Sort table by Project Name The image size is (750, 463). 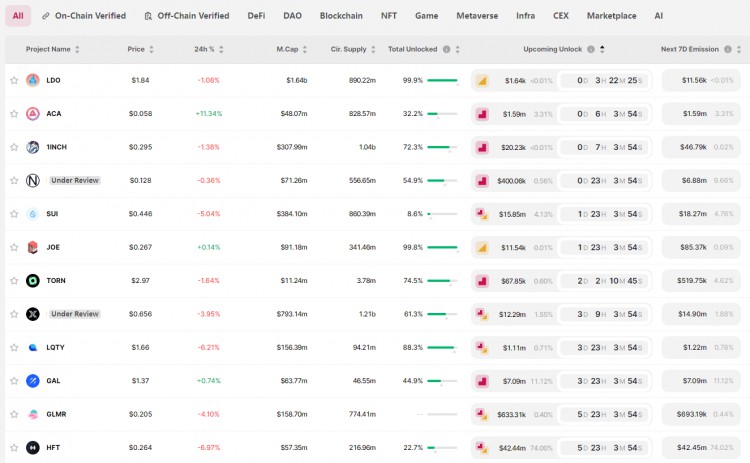point(77,49)
